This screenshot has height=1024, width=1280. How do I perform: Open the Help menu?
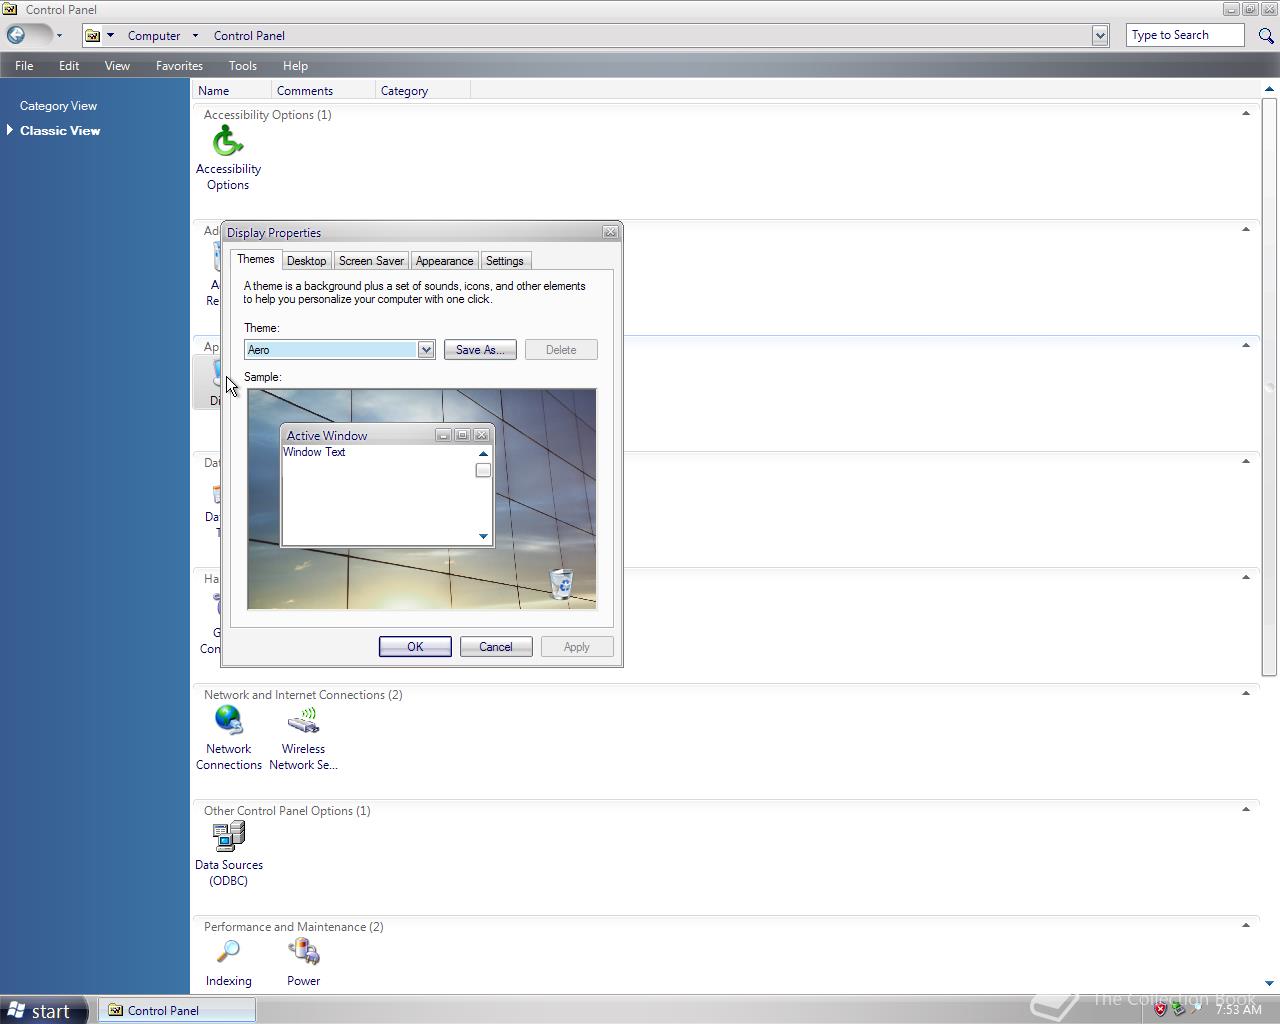[x=295, y=66]
